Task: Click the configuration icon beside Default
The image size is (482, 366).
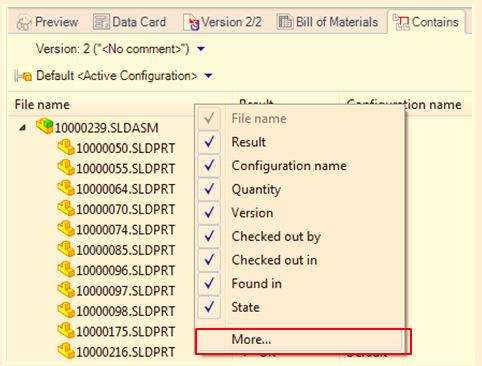Action: click(x=23, y=76)
